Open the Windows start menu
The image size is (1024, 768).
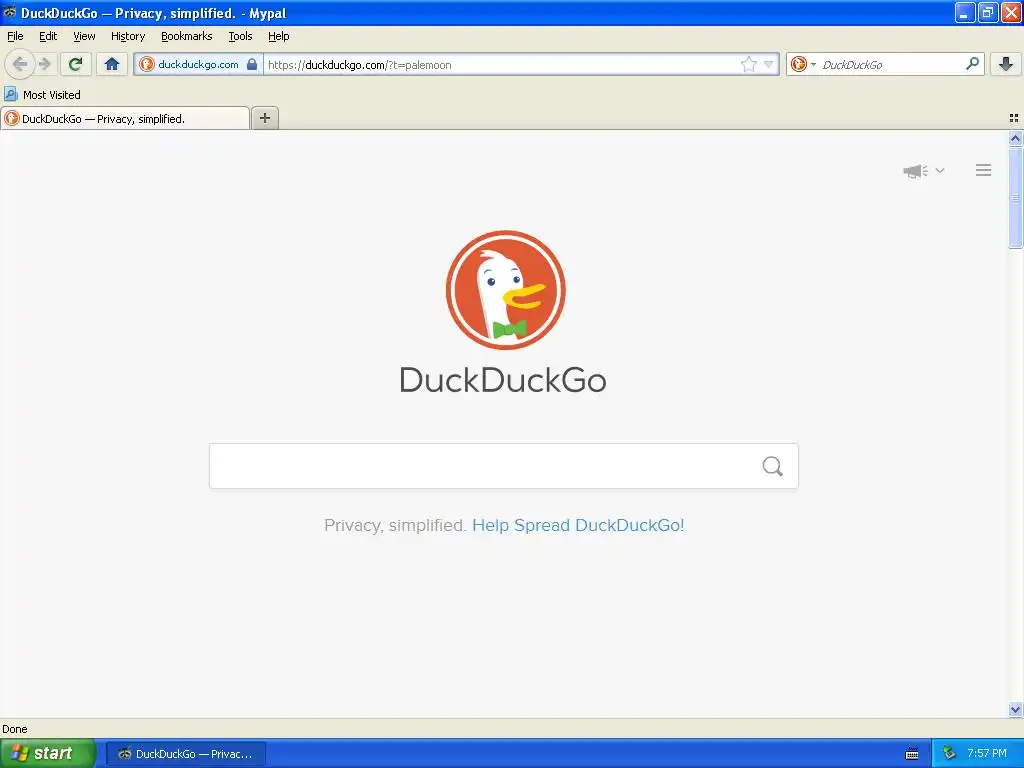coord(48,753)
